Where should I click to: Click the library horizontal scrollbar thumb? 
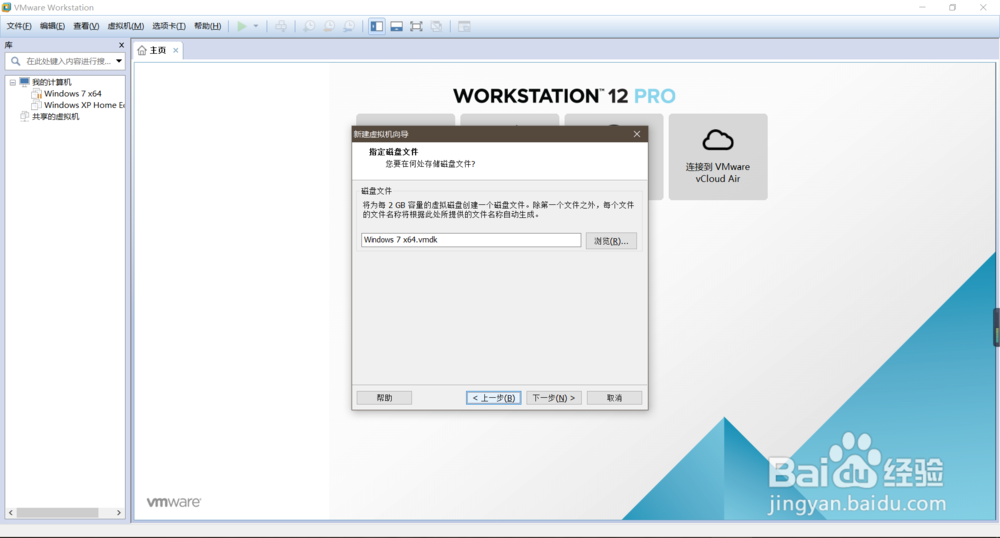[x=57, y=513]
